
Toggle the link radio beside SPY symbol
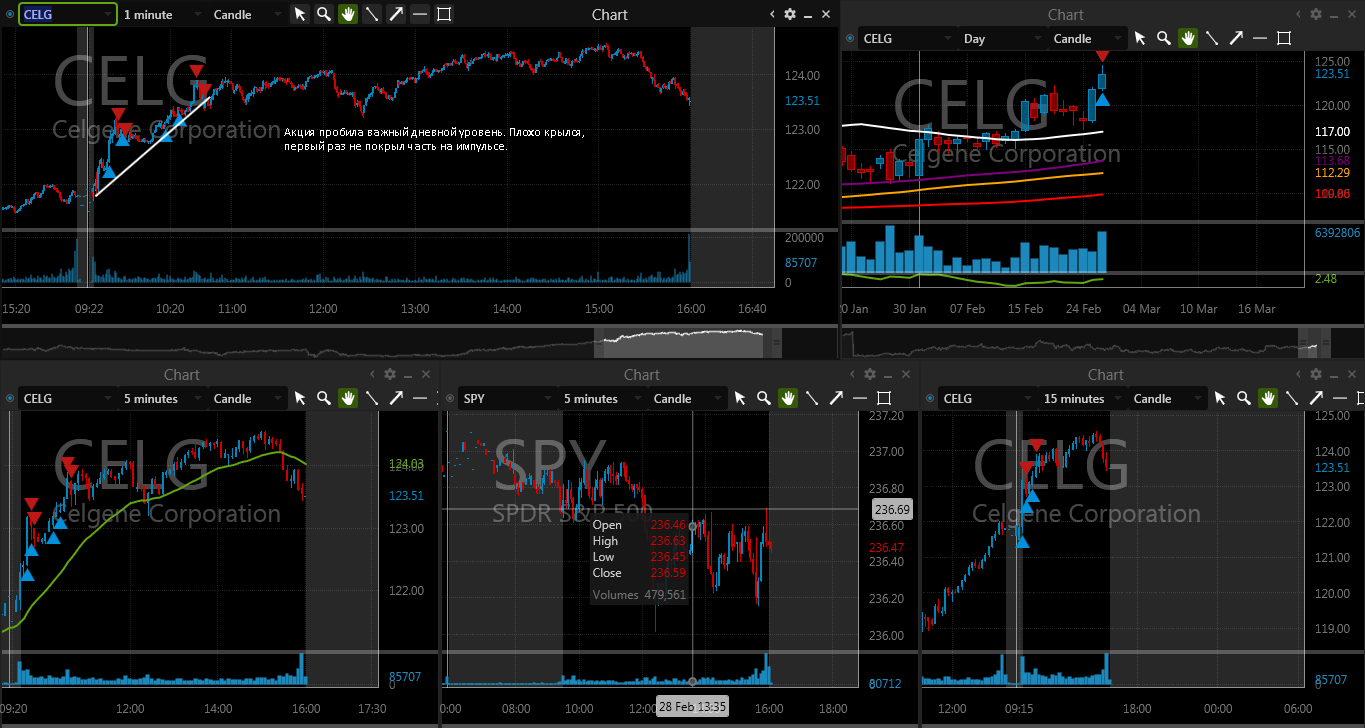pyautogui.click(x=450, y=398)
